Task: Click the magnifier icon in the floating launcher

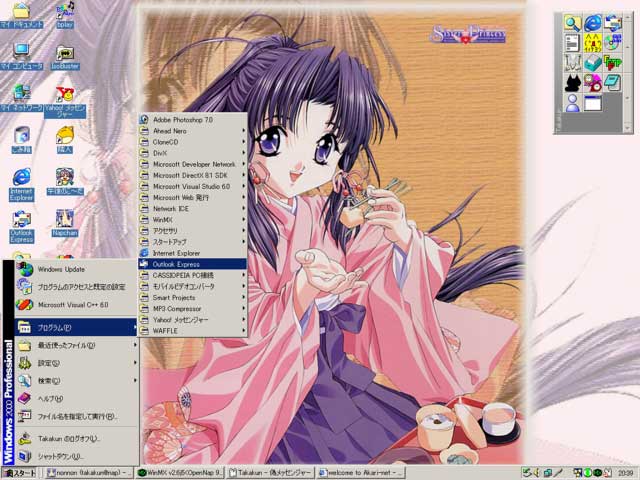Action: [x=572, y=22]
